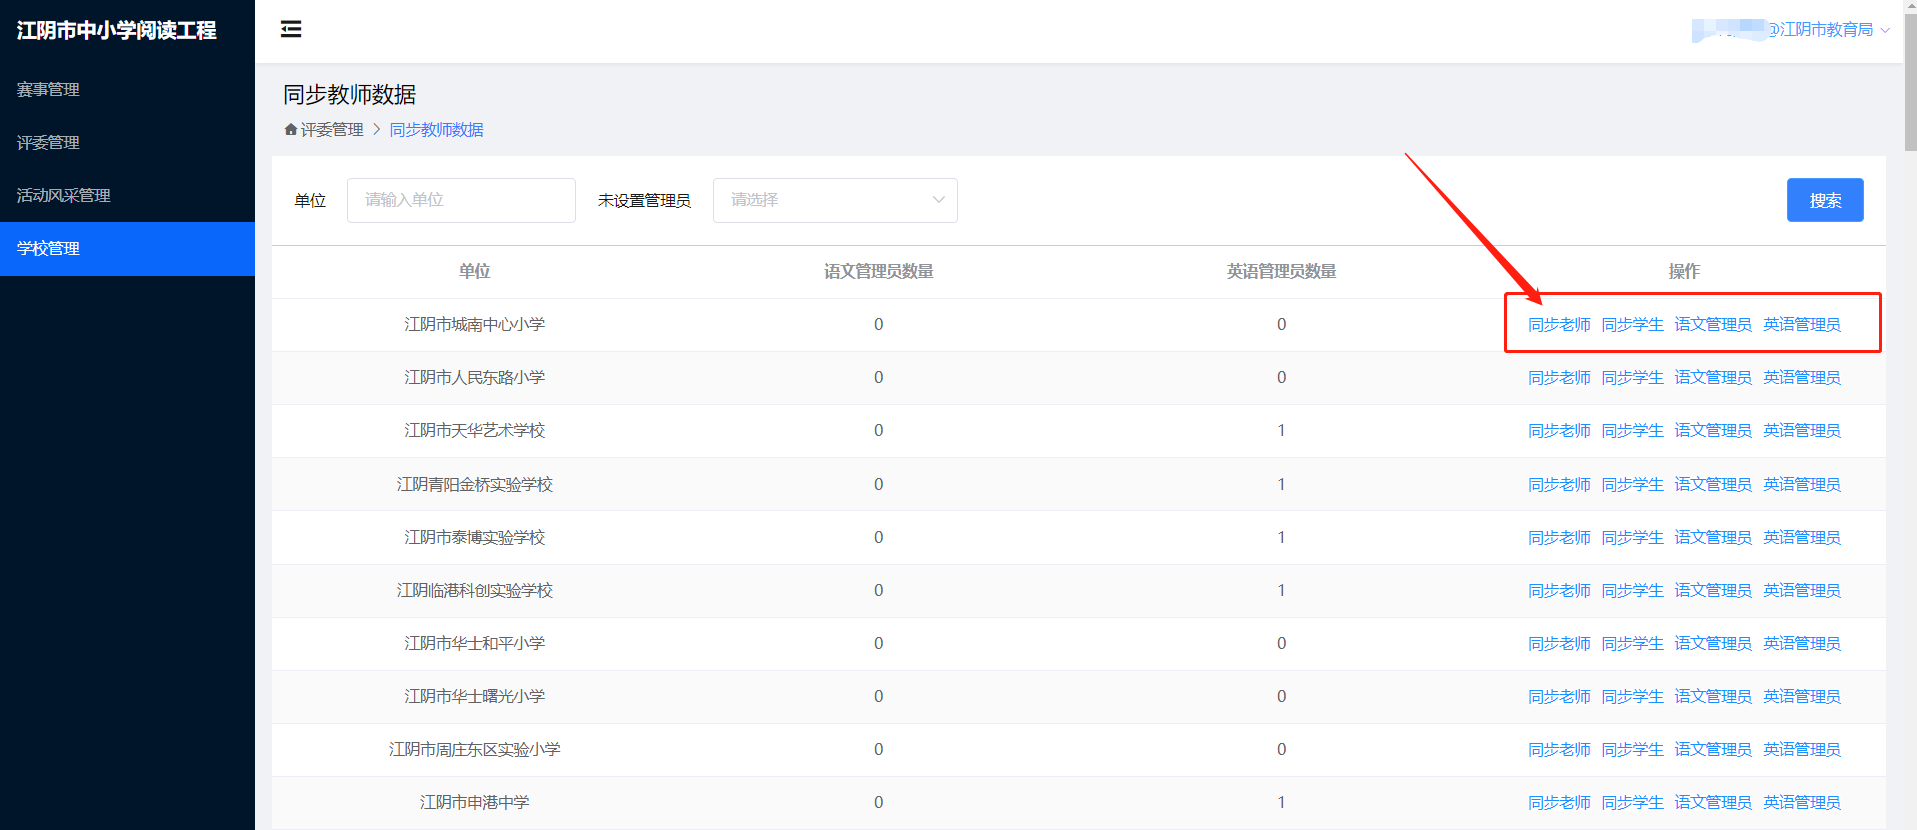Image resolution: width=1917 pixels, height=830 pixels.
Task: Click 同步老师 for 江阴市城南中心小学
Action: pos(1558,325)
